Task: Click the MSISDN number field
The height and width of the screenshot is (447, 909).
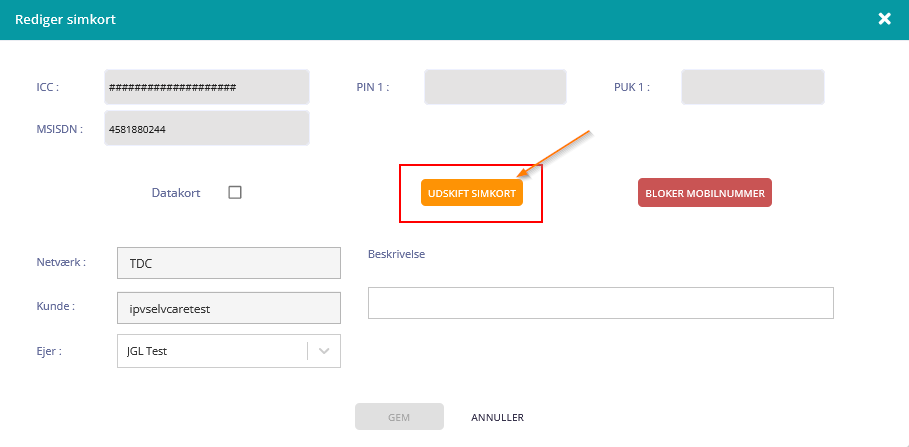Action: point(207,128)
